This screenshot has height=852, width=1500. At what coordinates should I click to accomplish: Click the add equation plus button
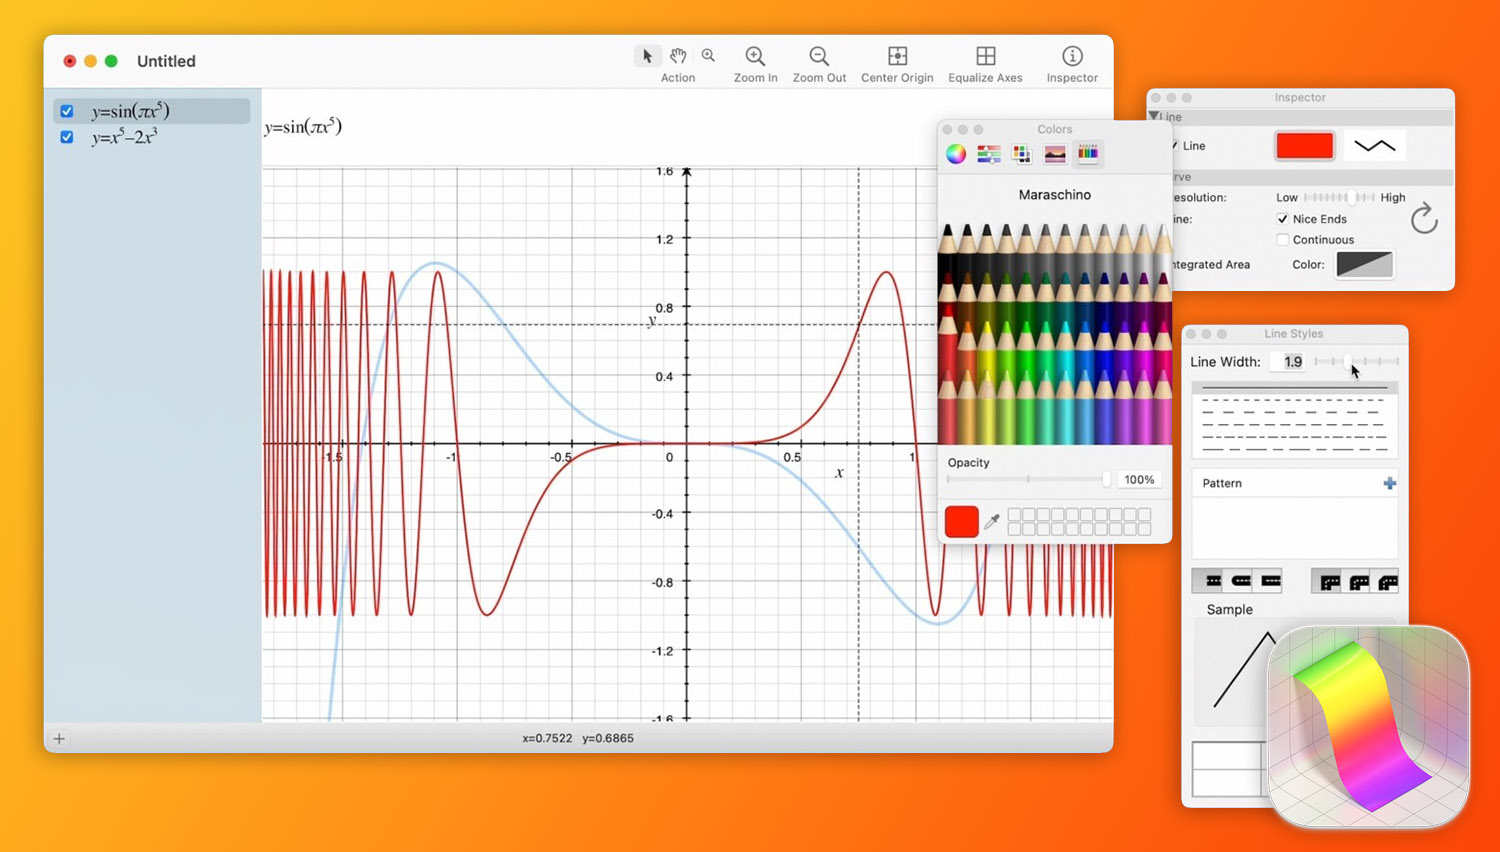tap(59, 739)
